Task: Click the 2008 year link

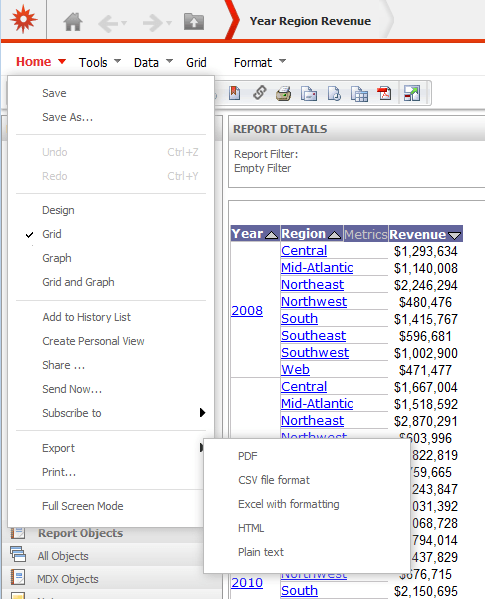Action: coord(247,311)
